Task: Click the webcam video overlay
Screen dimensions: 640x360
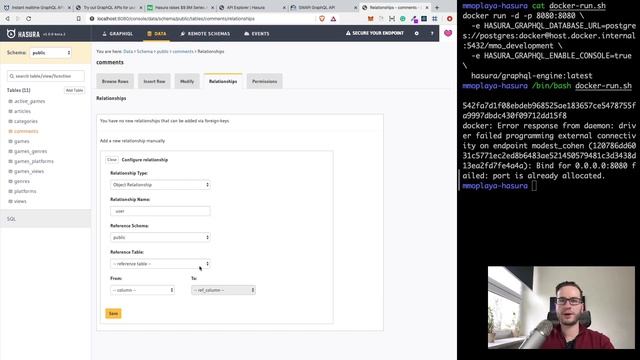Action: click(x=561, y=307)
